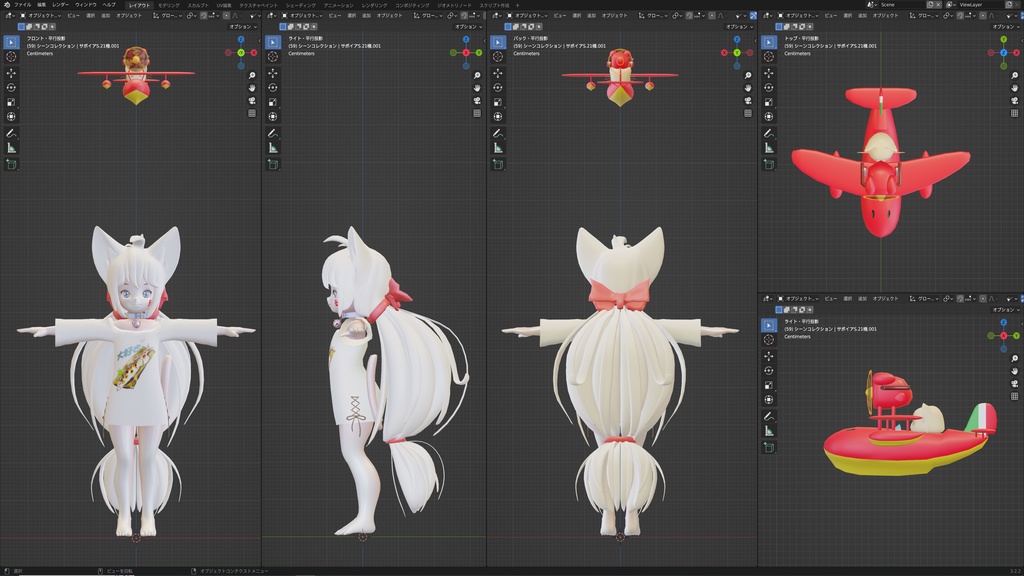Choose the Measure tool in character side-view viewport
This screenshot has height=576, width=1024.
coord(273,148)
